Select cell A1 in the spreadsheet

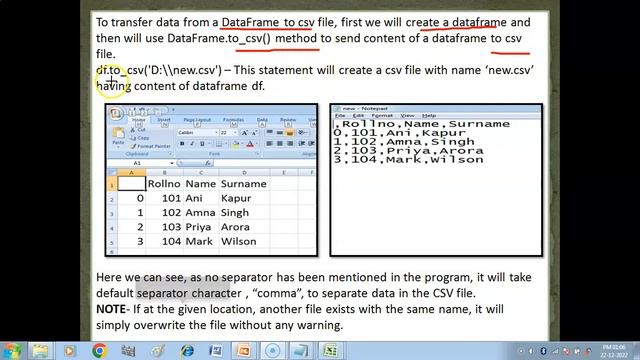click(131, 184)
